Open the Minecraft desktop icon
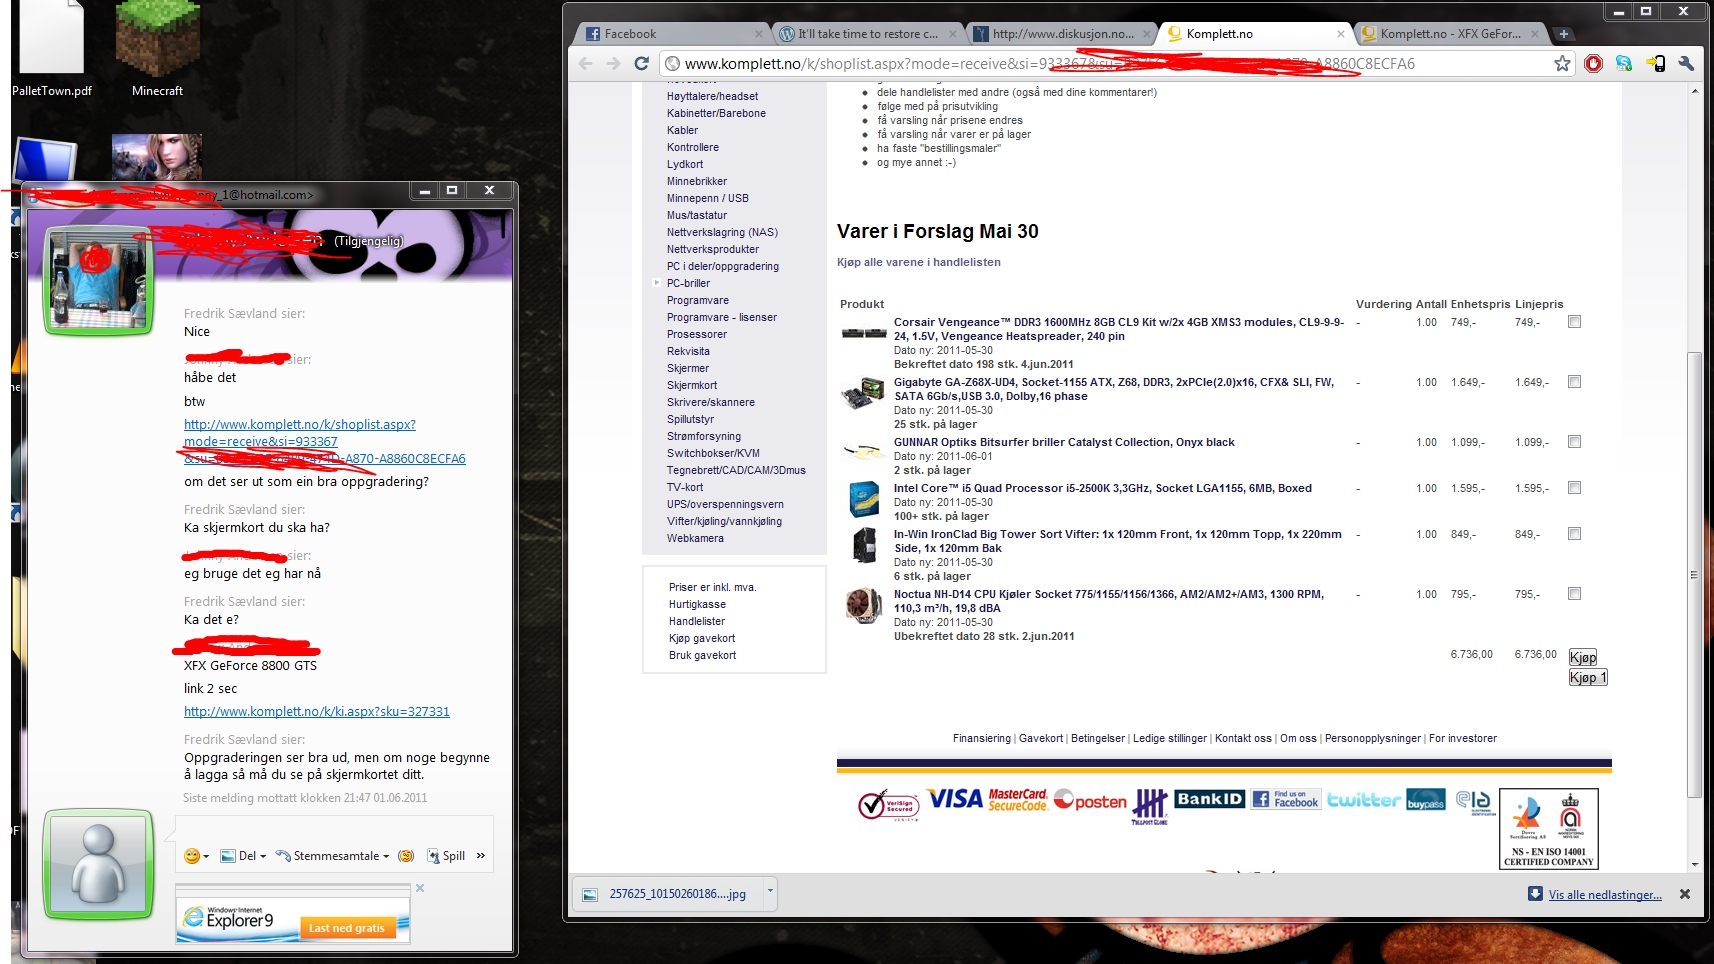1714x964 pixels. 157,50
